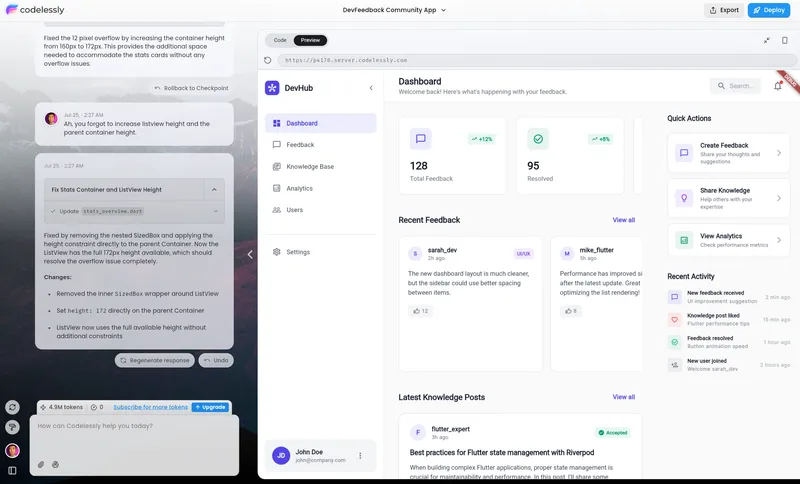Click the Create Feedback chat icon
Image resolution: width=800 pixels, height=484 pixels.
pyautogui.click(x=684, y=153)
